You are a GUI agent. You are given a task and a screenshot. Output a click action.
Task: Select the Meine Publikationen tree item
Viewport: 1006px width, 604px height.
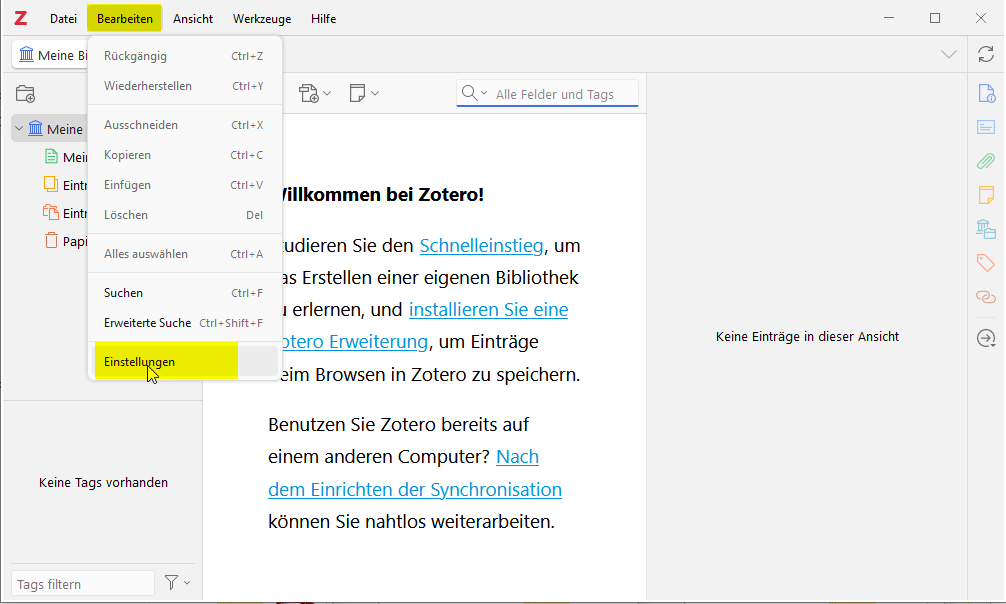click(x=64, y=157)
